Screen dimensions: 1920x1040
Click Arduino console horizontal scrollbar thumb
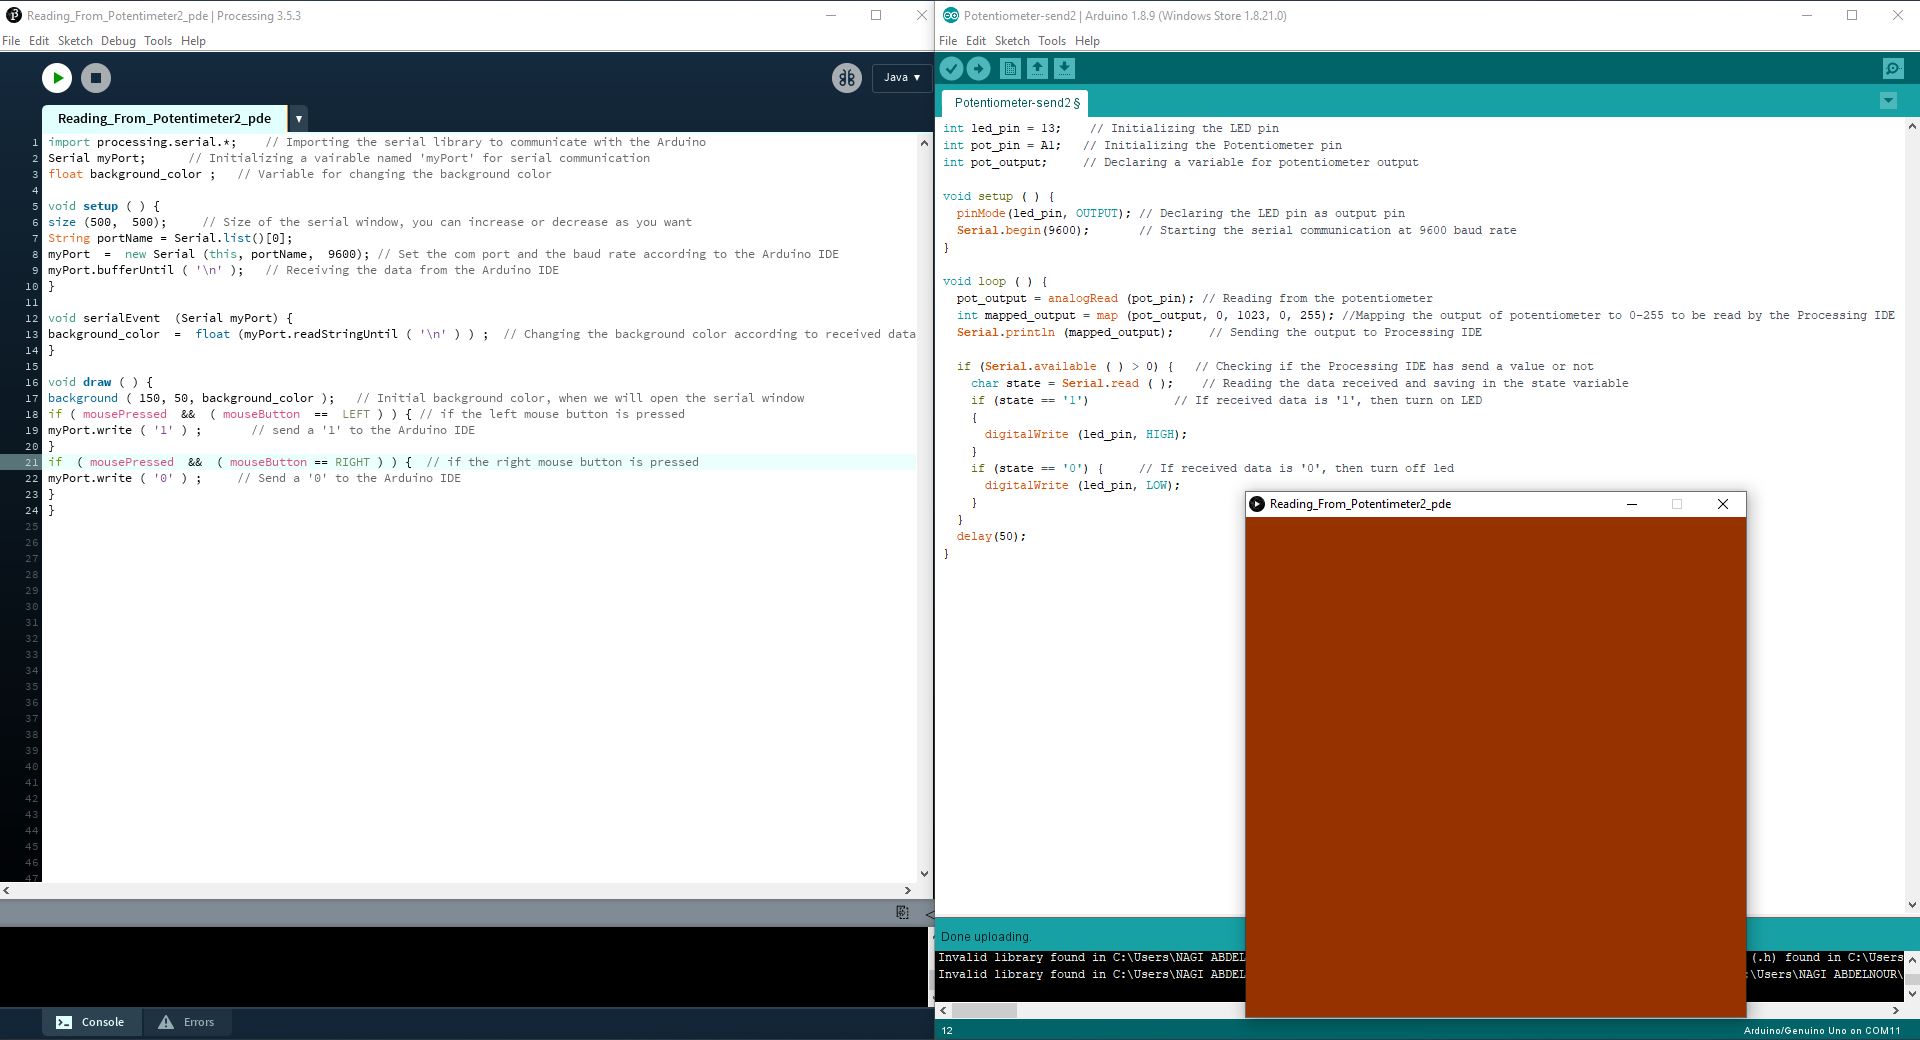pos(983,1011)
